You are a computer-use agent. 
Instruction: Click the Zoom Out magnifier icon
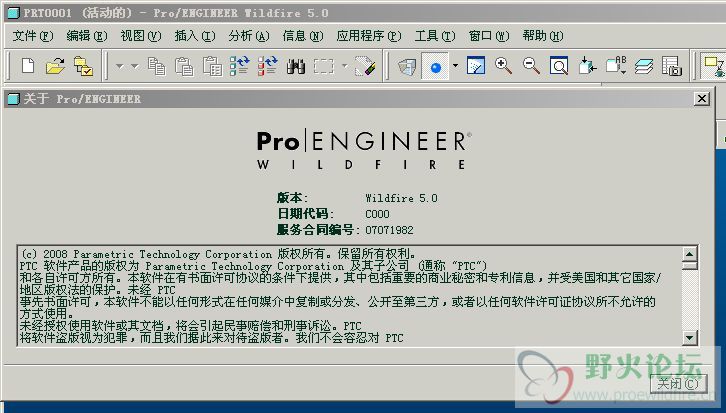[x=531, y=66]
